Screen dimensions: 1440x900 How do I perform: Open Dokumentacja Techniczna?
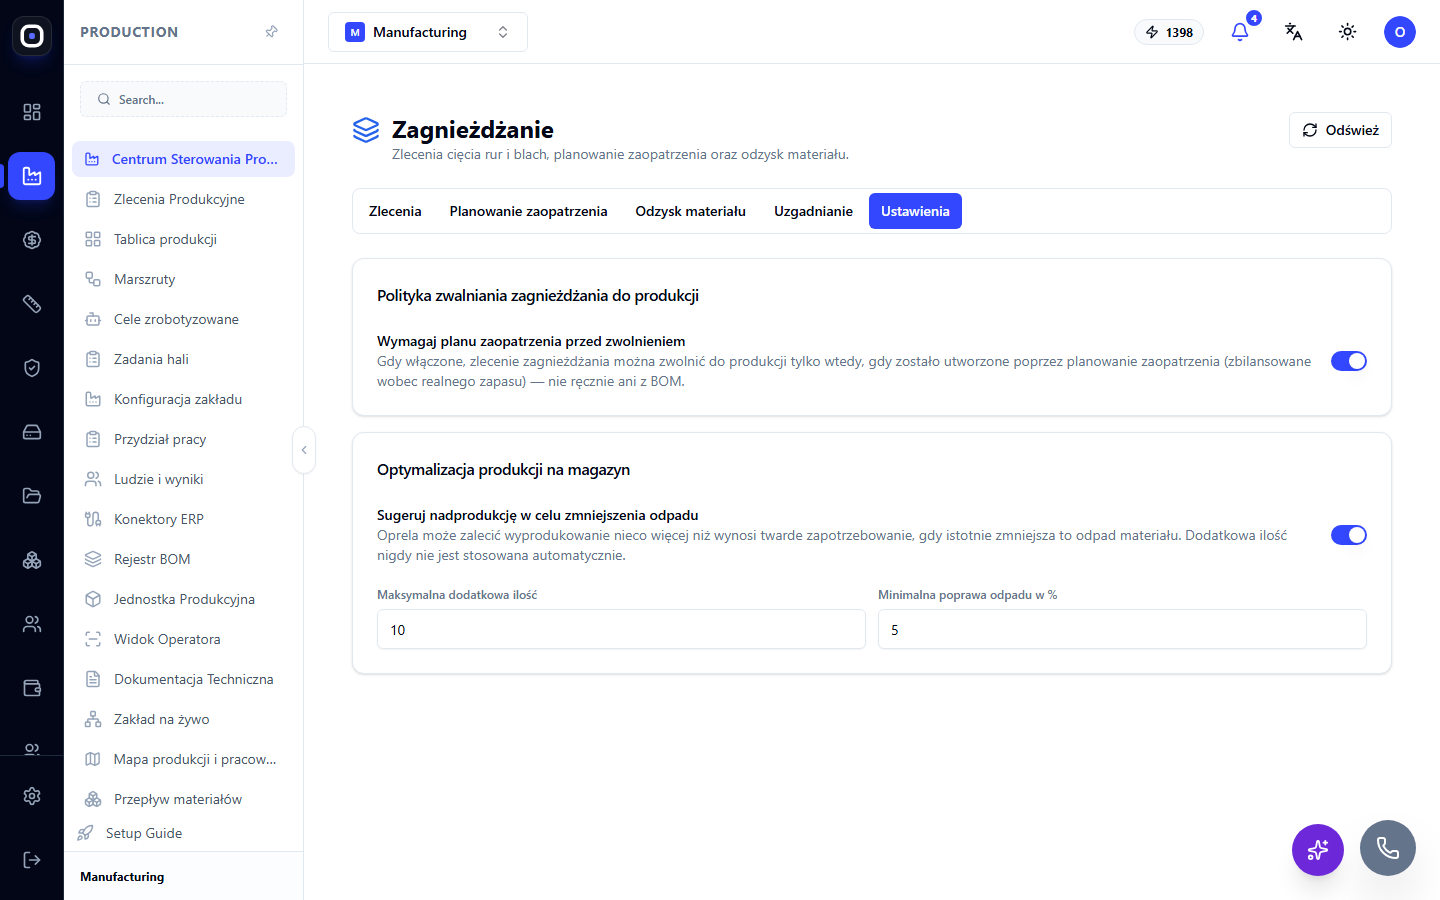click(183, 679)
